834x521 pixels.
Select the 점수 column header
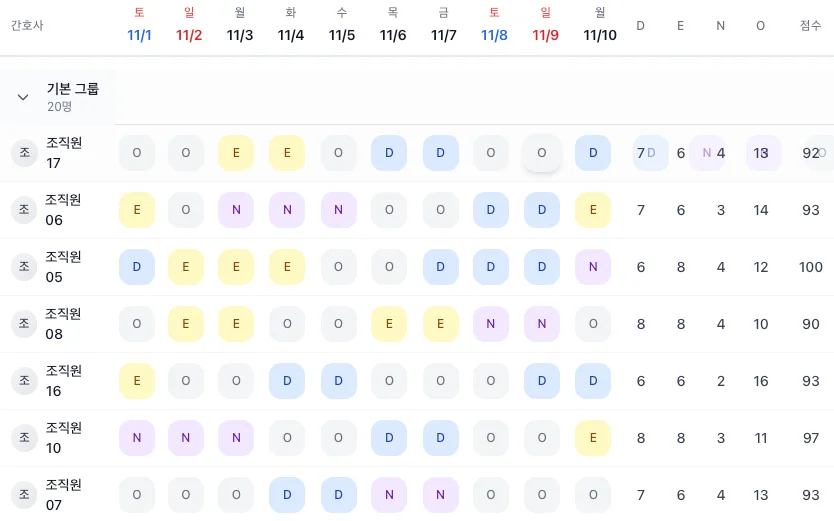pos(811,25)
